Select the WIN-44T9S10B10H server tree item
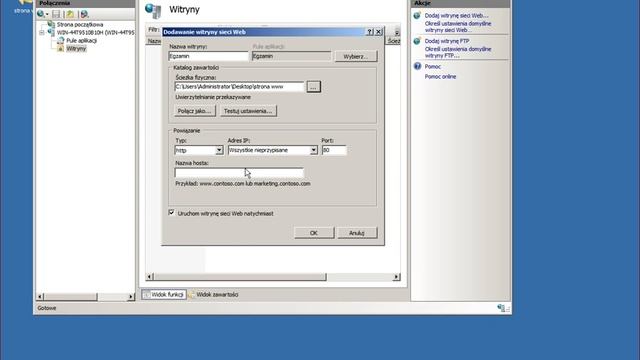This screenshot has height=360, width=640. pos(96,32)
